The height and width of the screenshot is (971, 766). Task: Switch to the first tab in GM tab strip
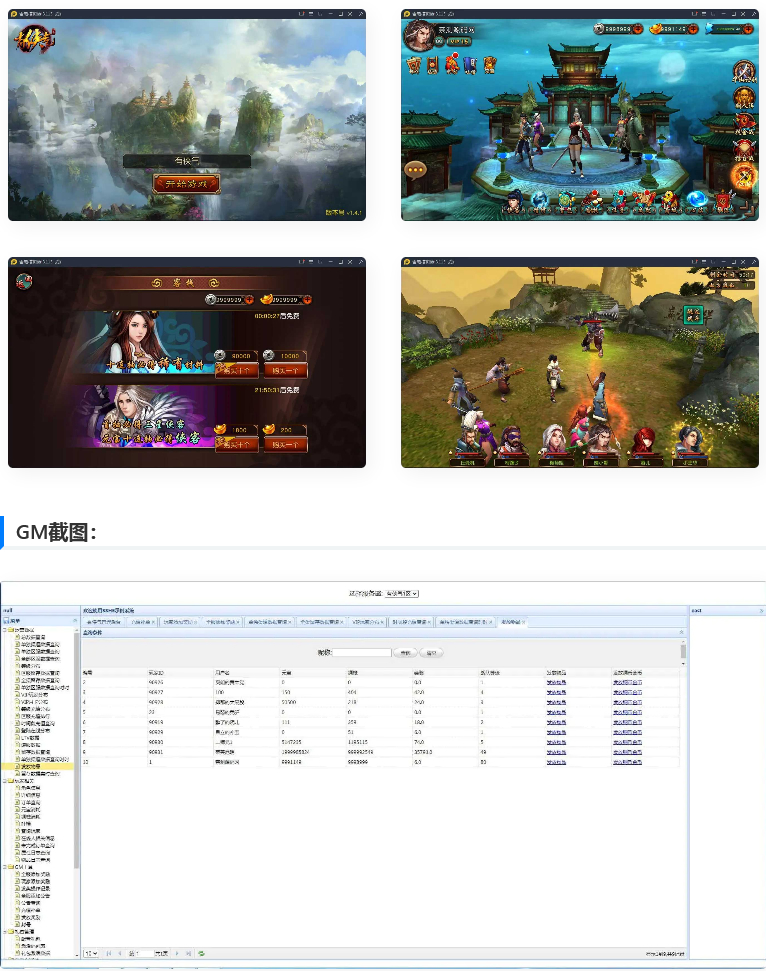click(103, 621)
